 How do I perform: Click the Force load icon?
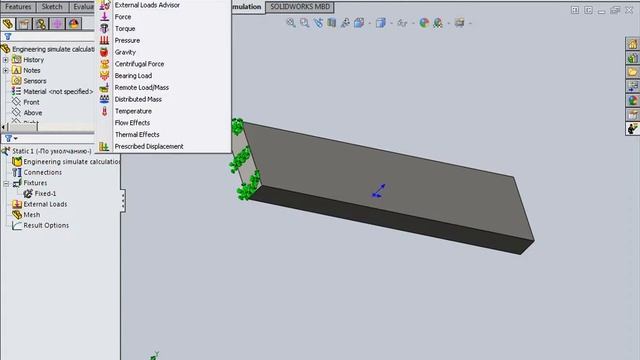[x=104, y=17]
